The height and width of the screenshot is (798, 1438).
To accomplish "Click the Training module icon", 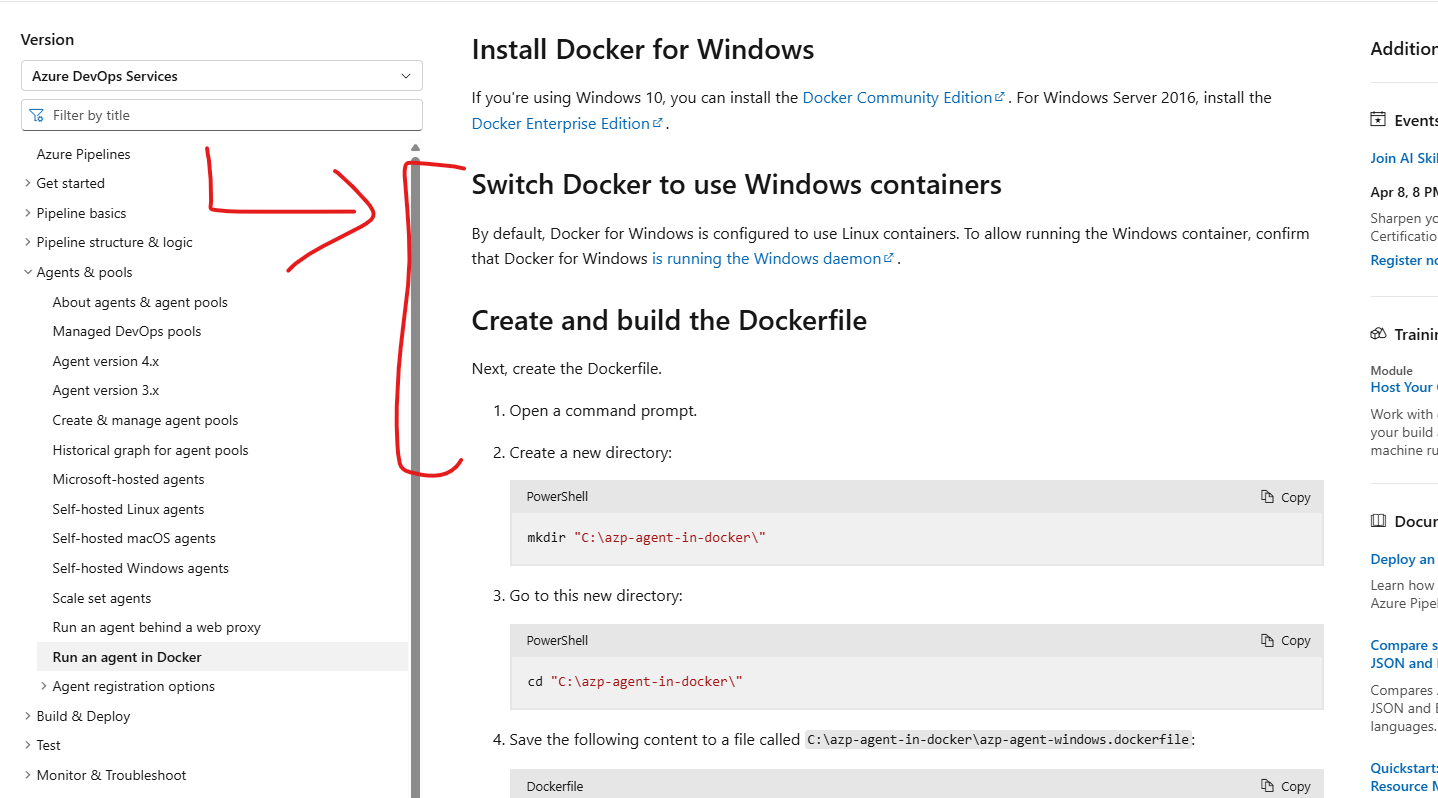I will coord(1378,334).
